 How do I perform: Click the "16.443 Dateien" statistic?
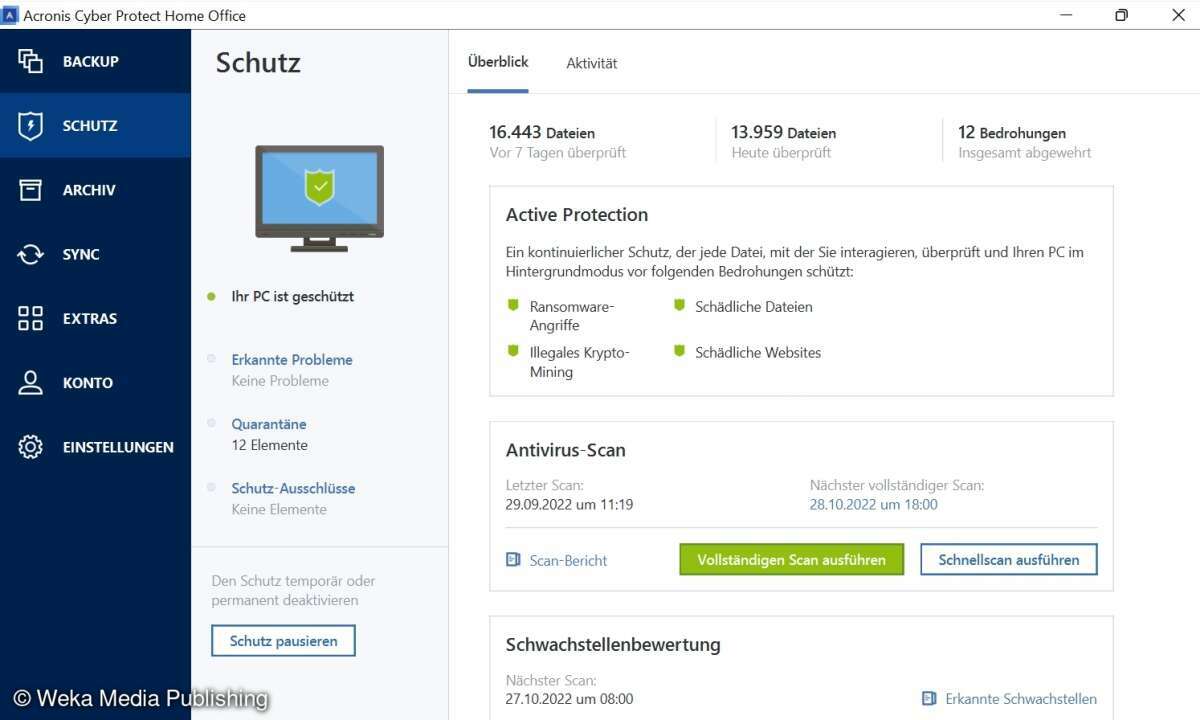pyautogui.click(x=542, y=132)
